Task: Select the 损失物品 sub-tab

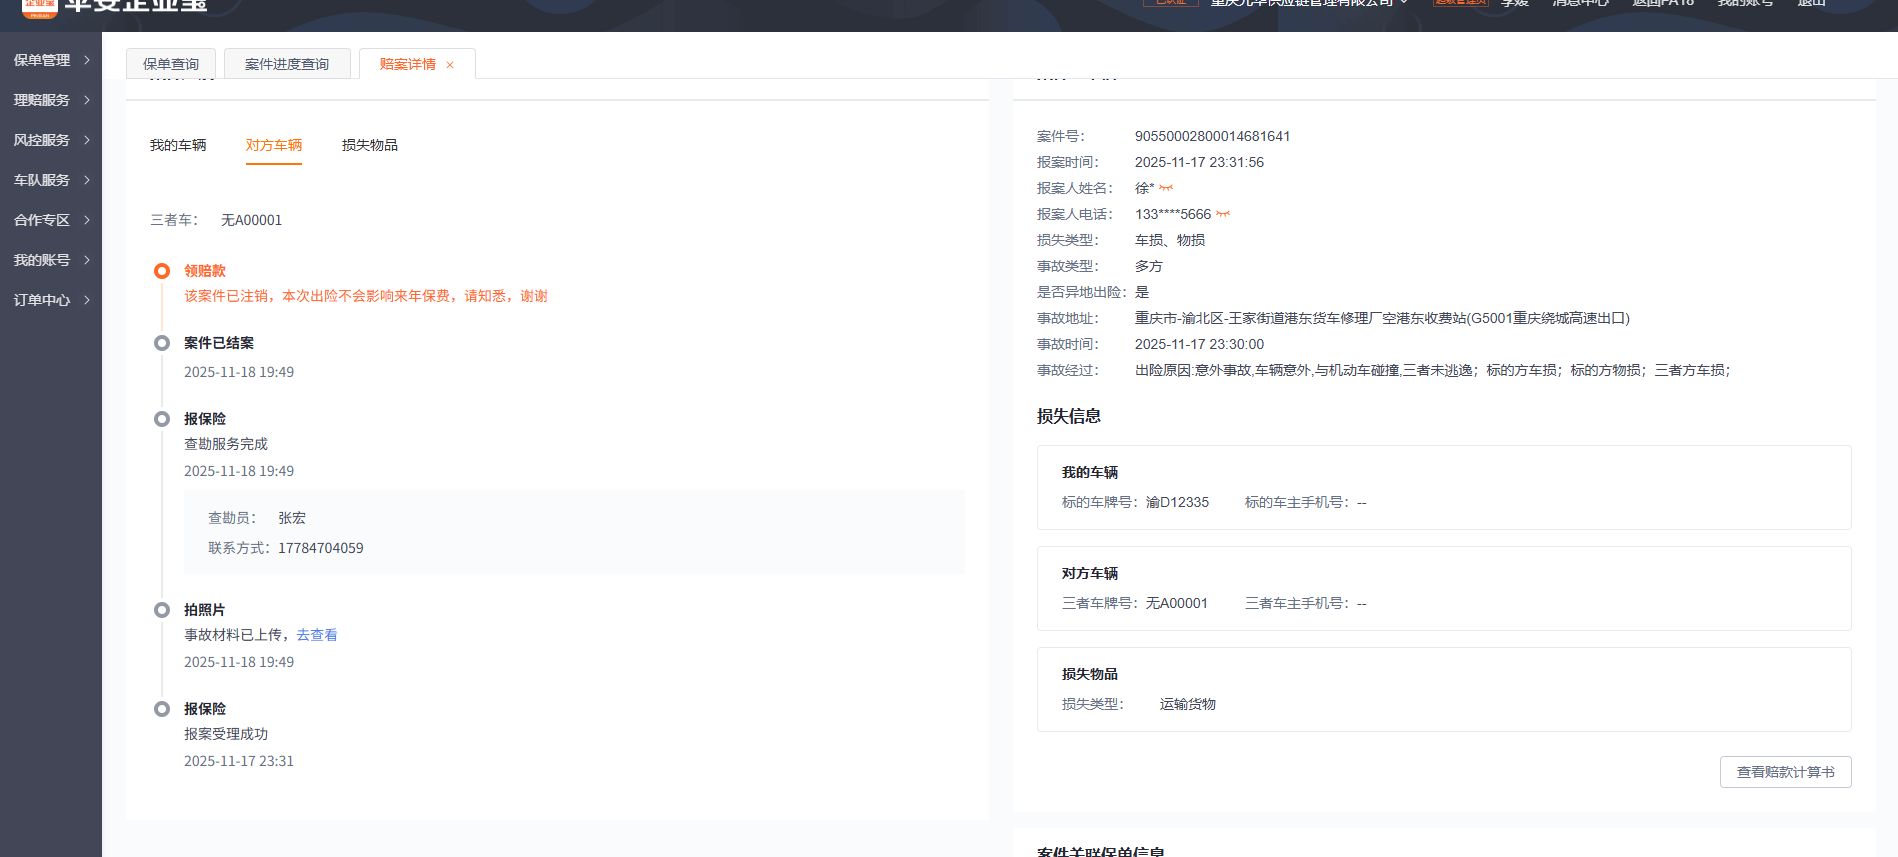Action: 370,145
